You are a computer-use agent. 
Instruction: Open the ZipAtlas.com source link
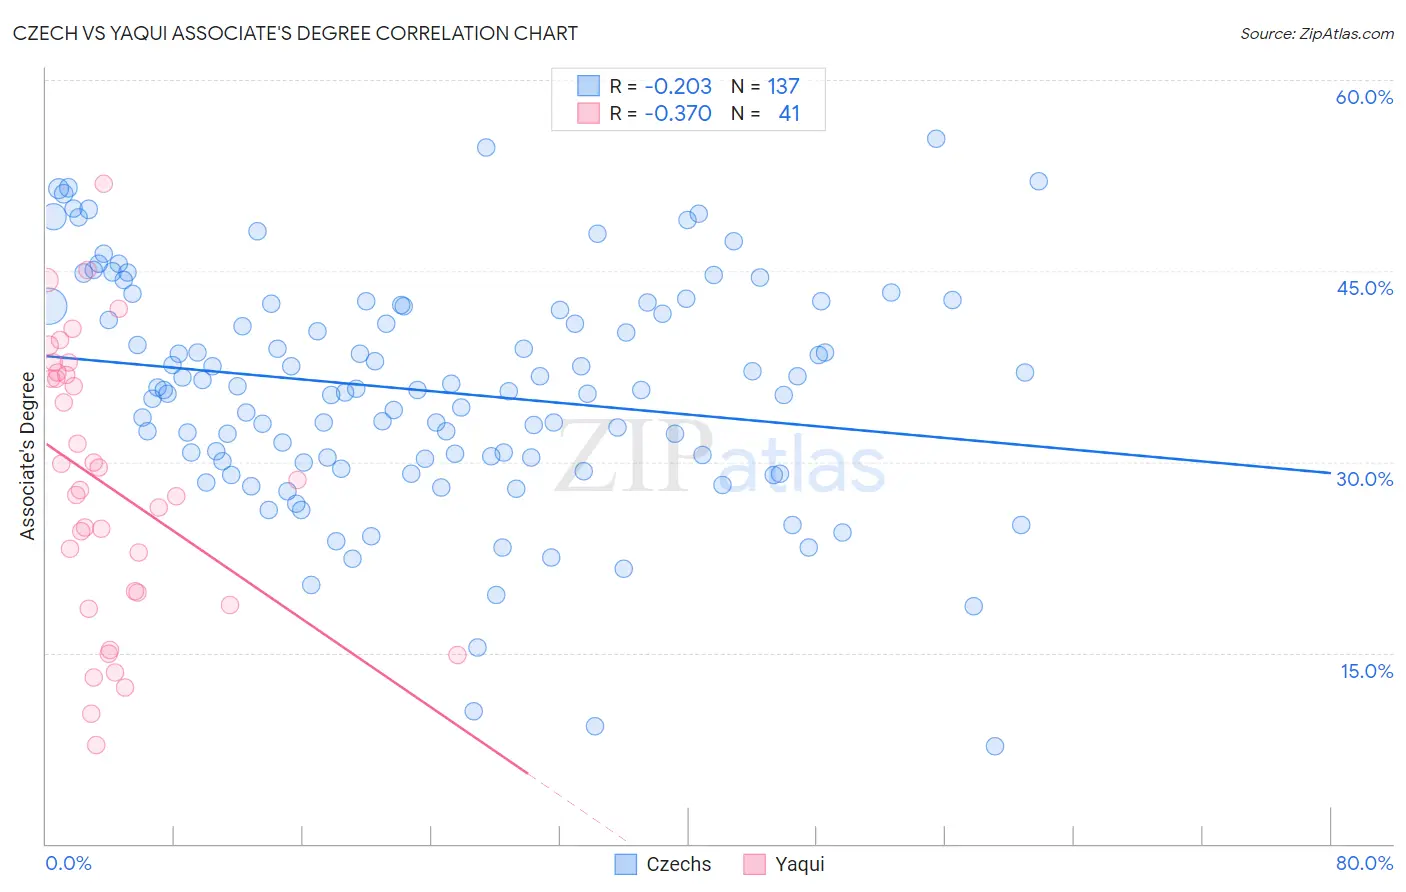[x=1317, y=33]
